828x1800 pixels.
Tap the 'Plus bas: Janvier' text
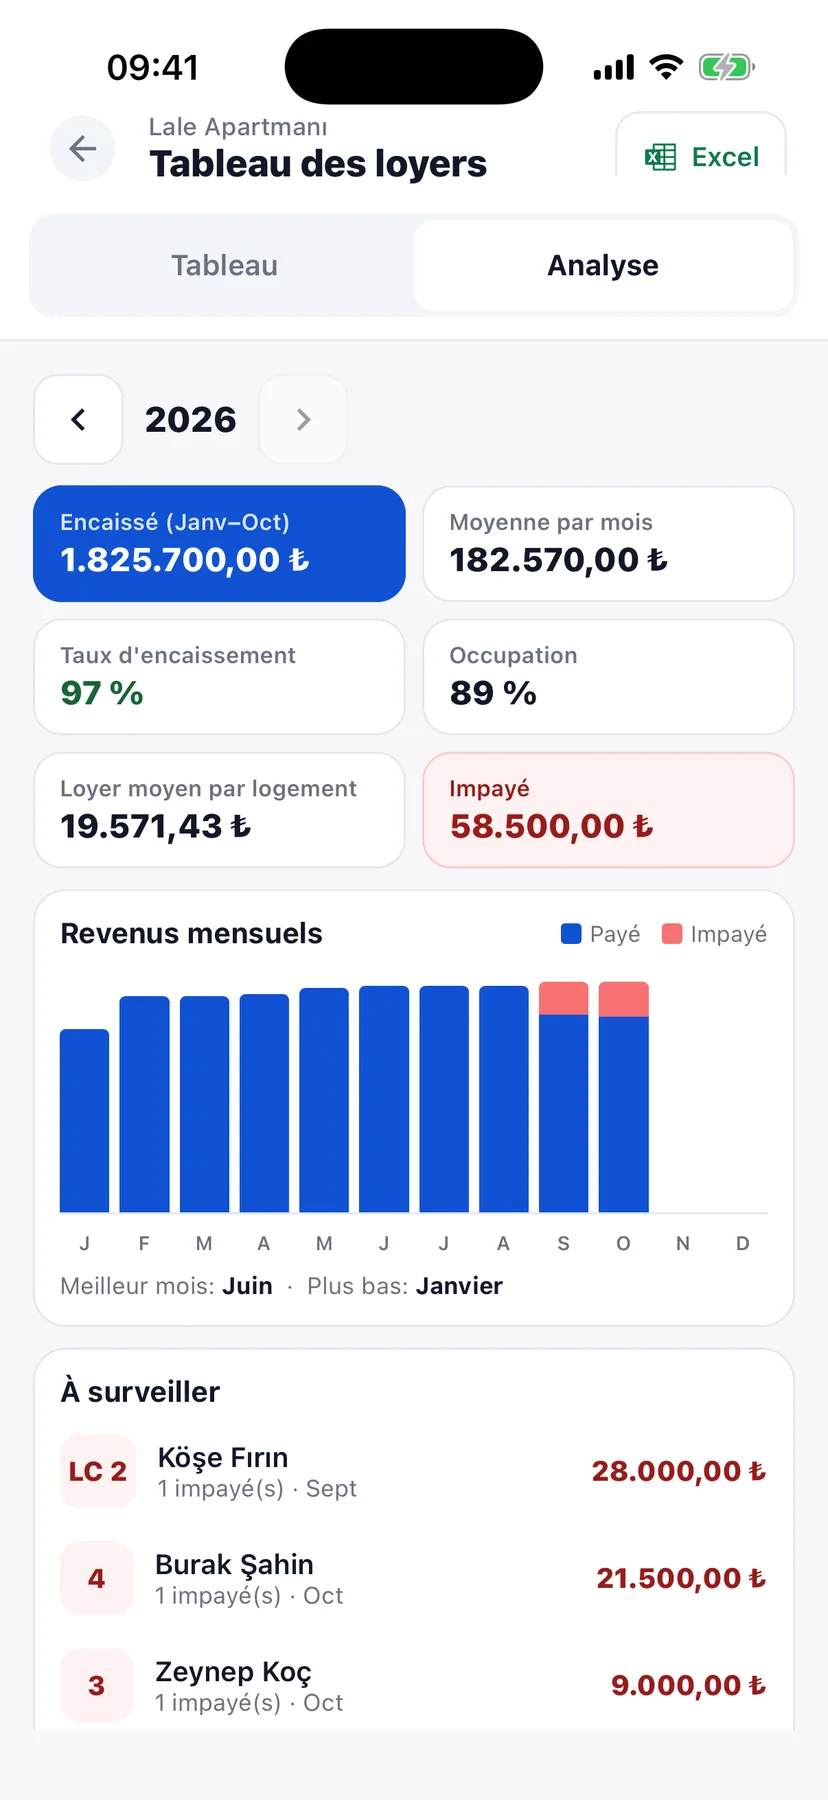point(404,1286)
